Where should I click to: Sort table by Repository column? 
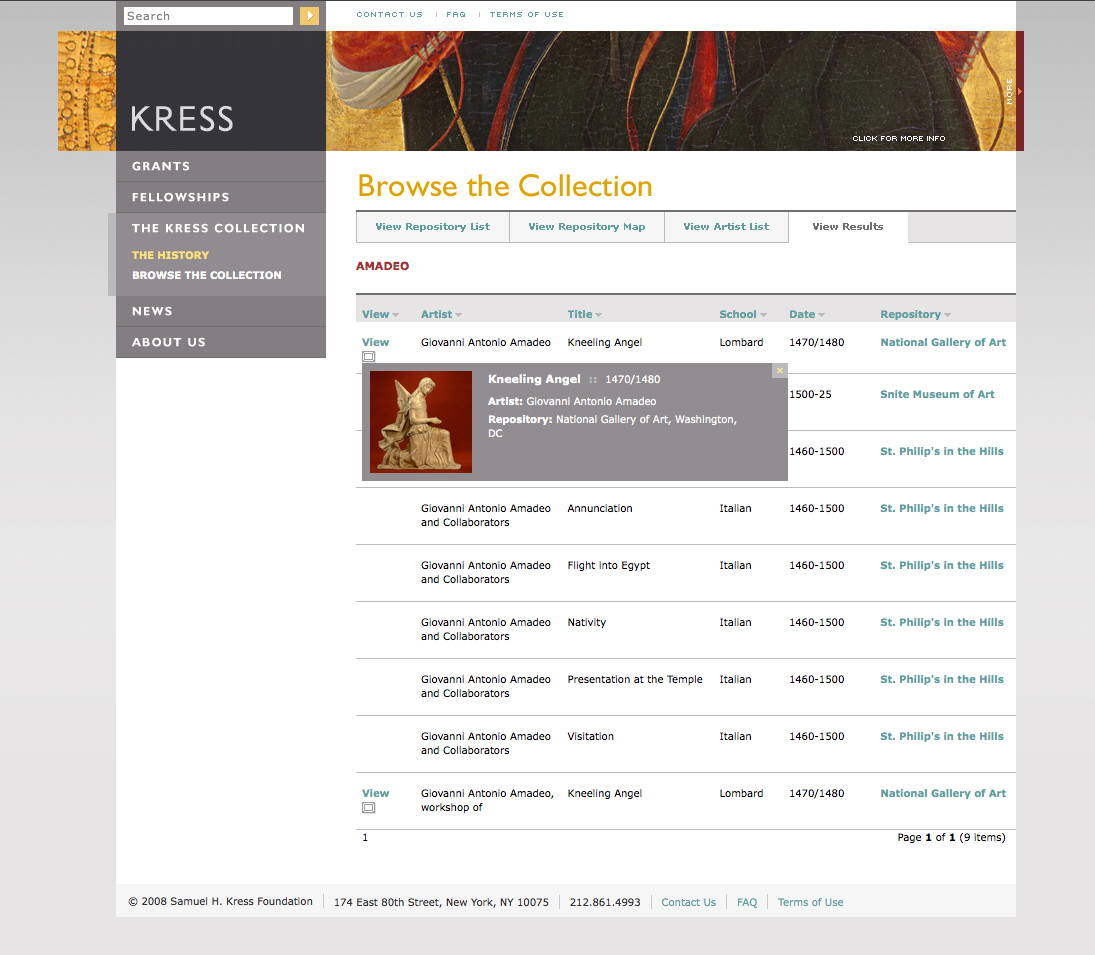coord(915,314)
